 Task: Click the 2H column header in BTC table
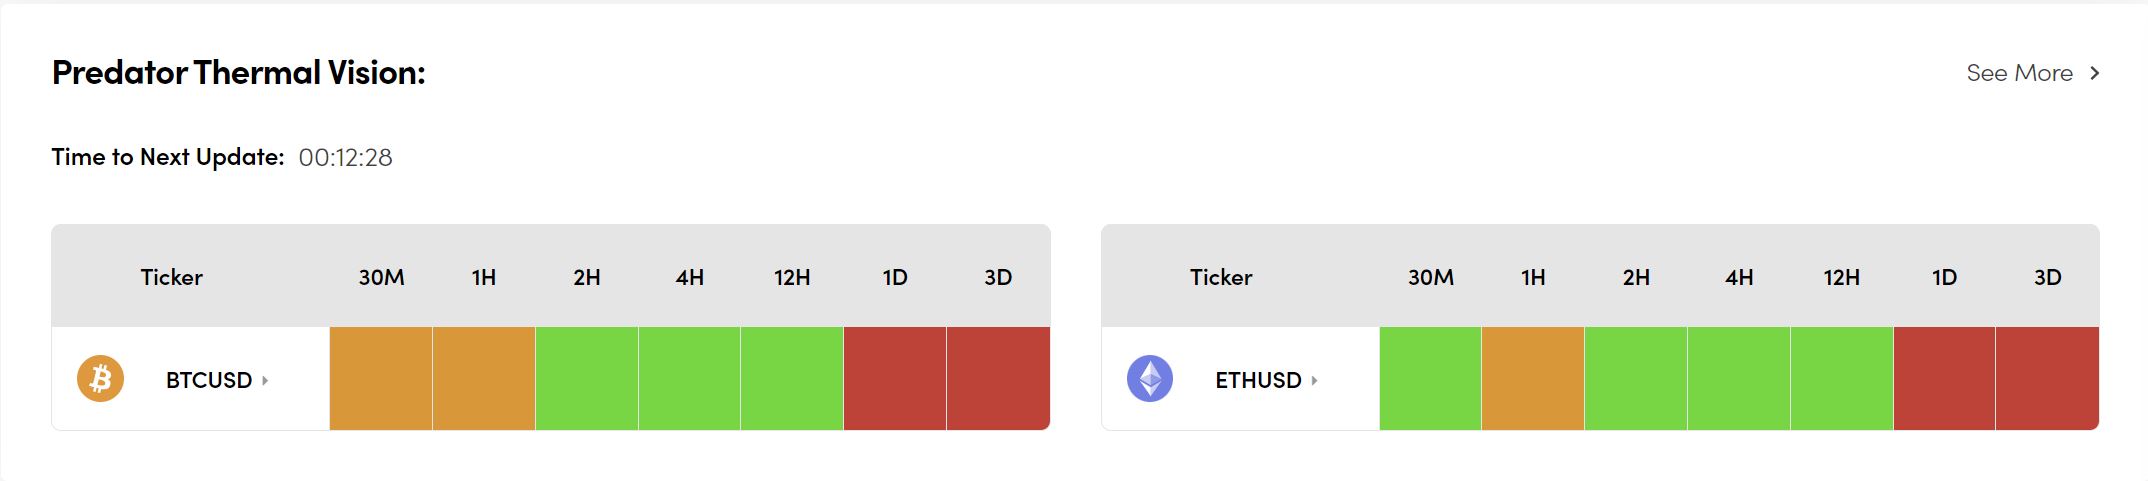tap(587, 277)
